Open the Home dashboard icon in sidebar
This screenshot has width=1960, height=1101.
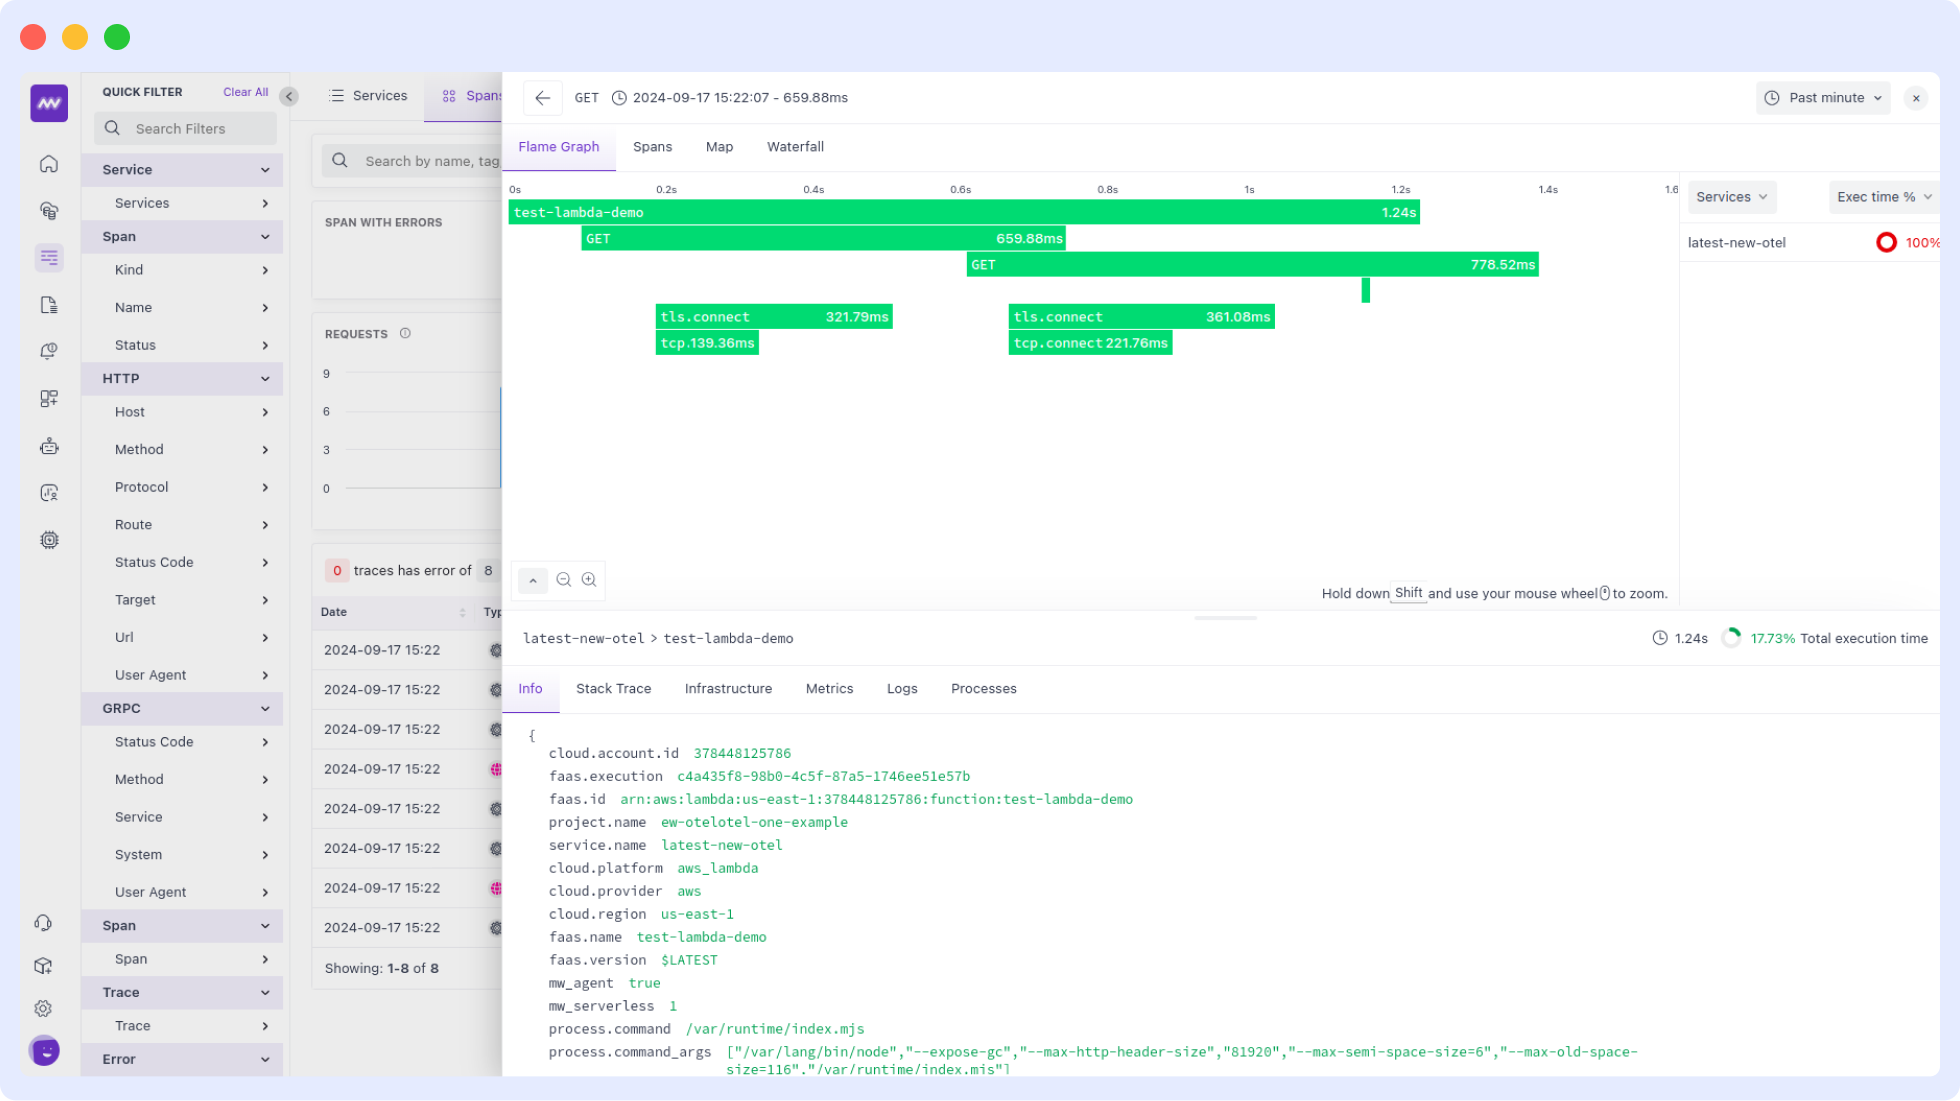coord(48,163)
